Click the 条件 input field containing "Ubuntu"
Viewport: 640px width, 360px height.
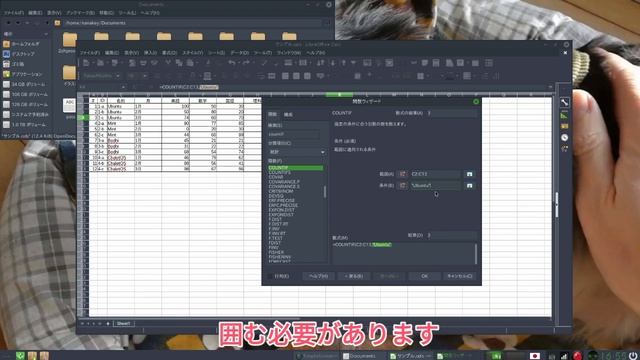[x=435, y=185]
